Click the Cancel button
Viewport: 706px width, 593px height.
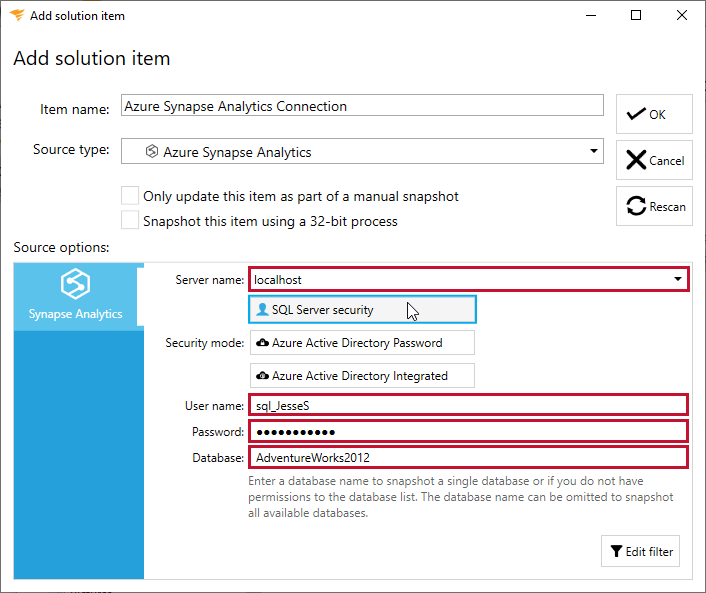point(654,160)
